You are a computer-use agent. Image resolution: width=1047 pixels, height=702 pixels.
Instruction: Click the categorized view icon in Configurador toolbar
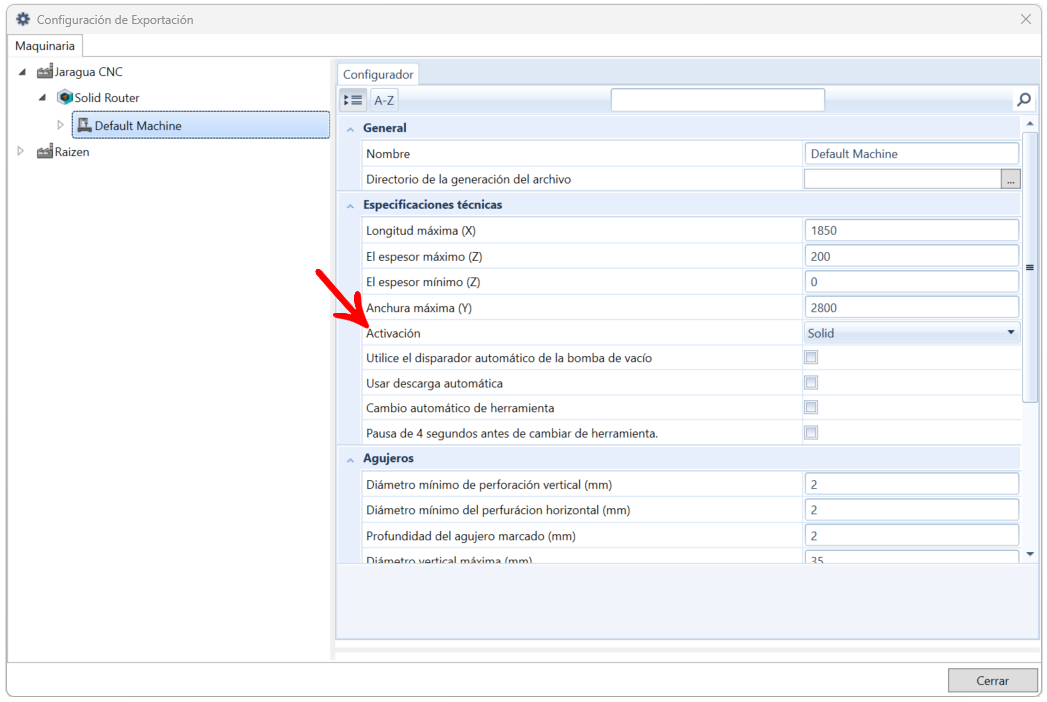(x=353, y=100)
